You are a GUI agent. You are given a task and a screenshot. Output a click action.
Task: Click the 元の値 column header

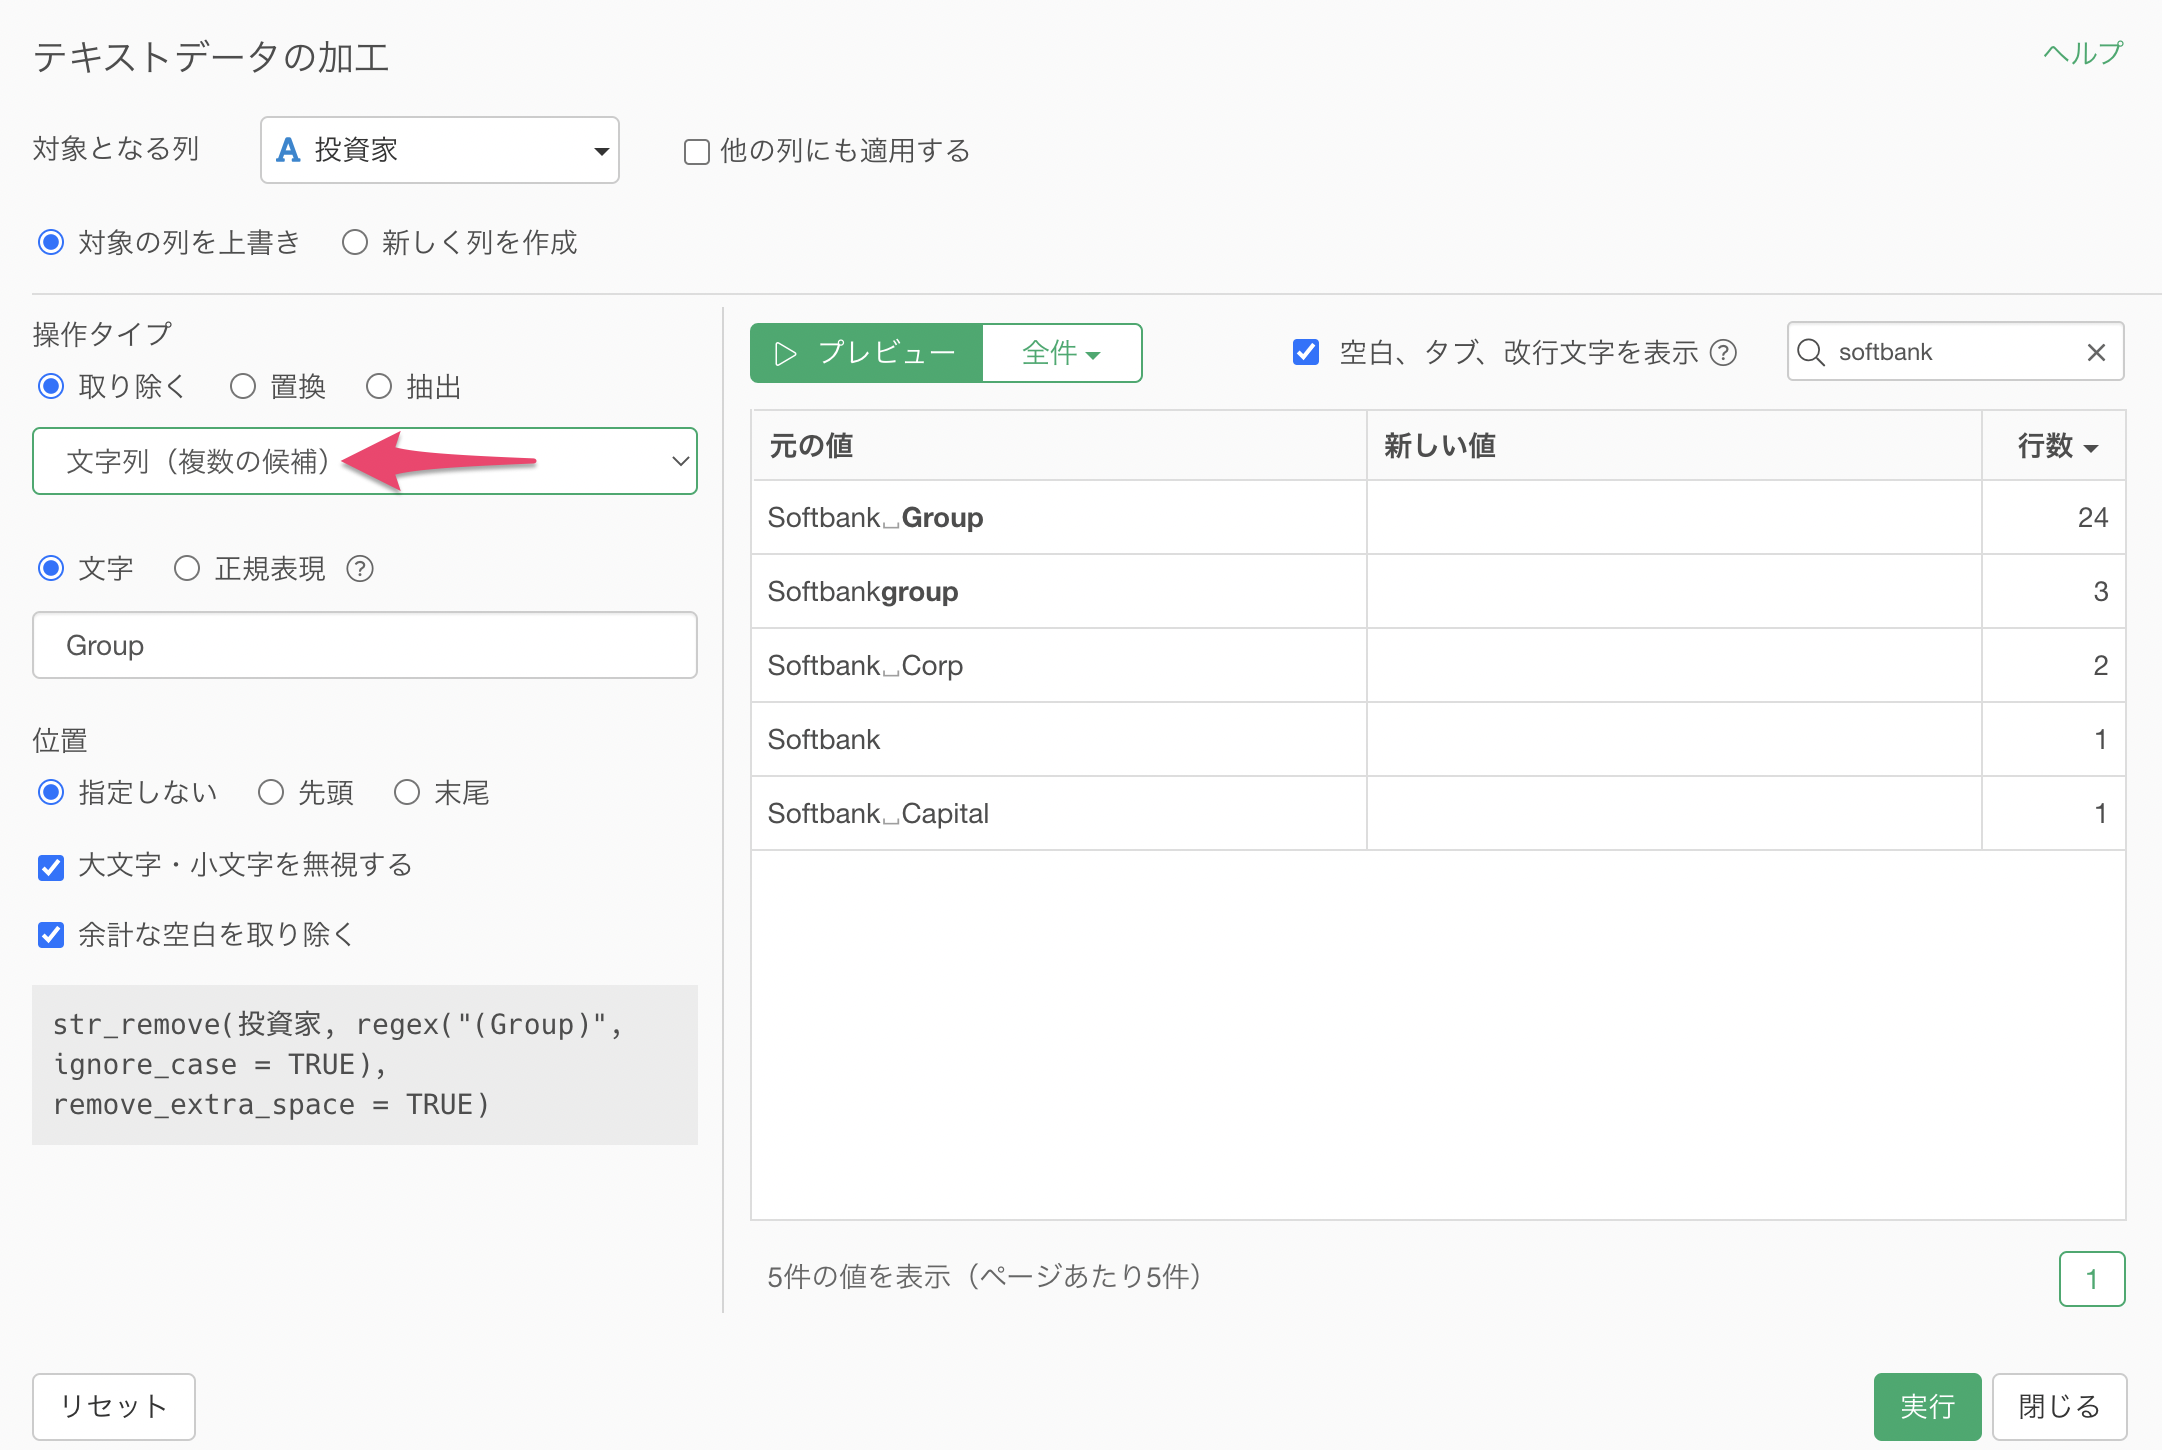point(1059,446)
